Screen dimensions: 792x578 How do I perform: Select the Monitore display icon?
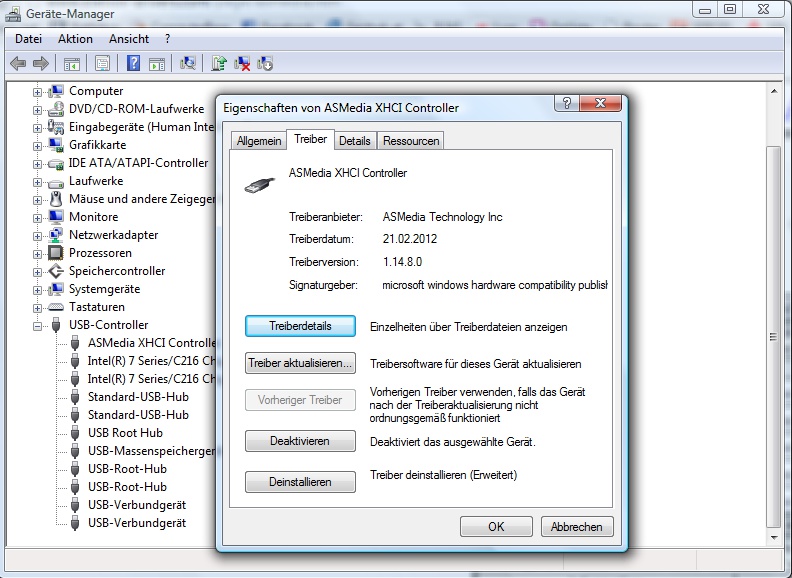pos(56,217)
